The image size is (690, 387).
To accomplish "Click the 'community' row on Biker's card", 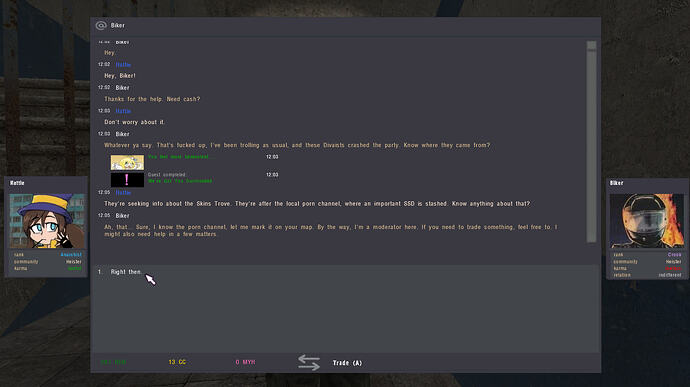I will [x=647, y=262].
